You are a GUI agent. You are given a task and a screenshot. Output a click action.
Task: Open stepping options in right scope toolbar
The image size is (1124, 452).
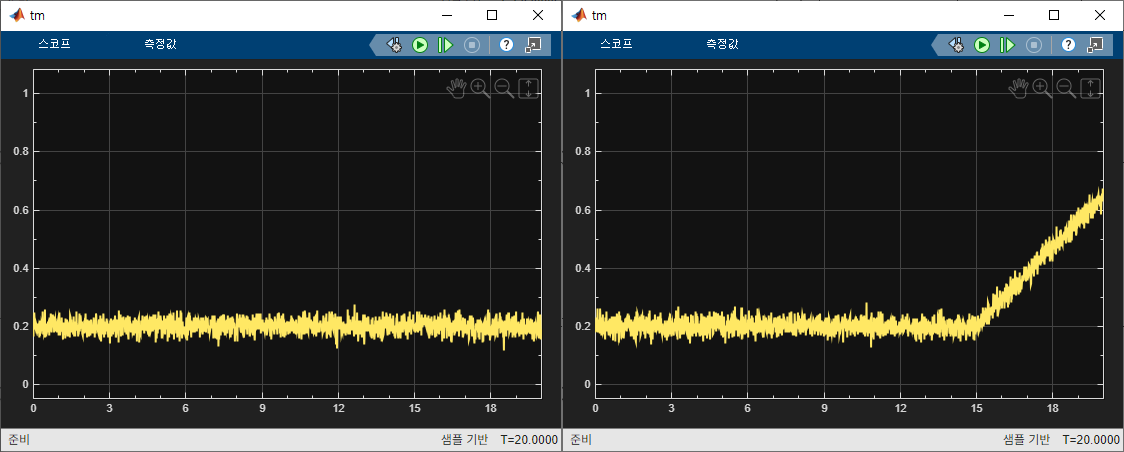point(956,45)
